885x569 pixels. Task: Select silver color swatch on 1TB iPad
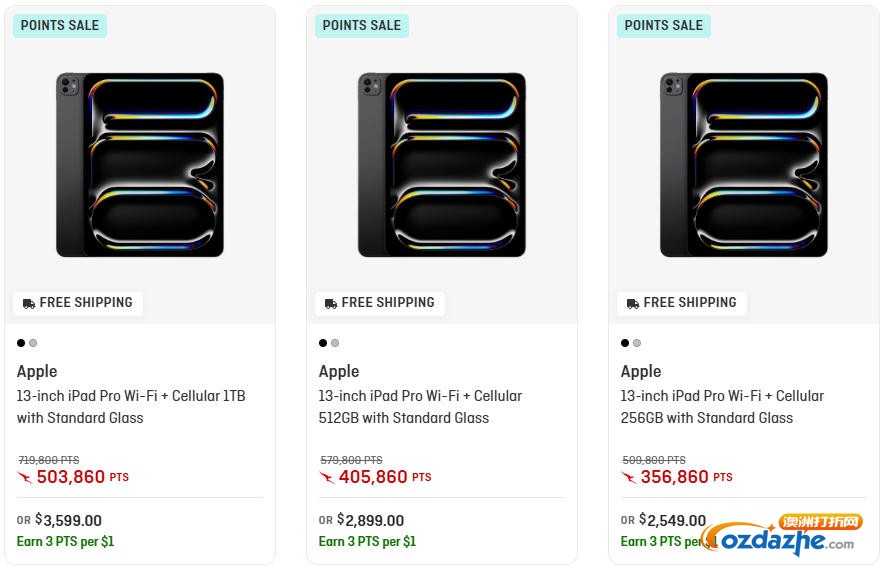tap(33, 343)
